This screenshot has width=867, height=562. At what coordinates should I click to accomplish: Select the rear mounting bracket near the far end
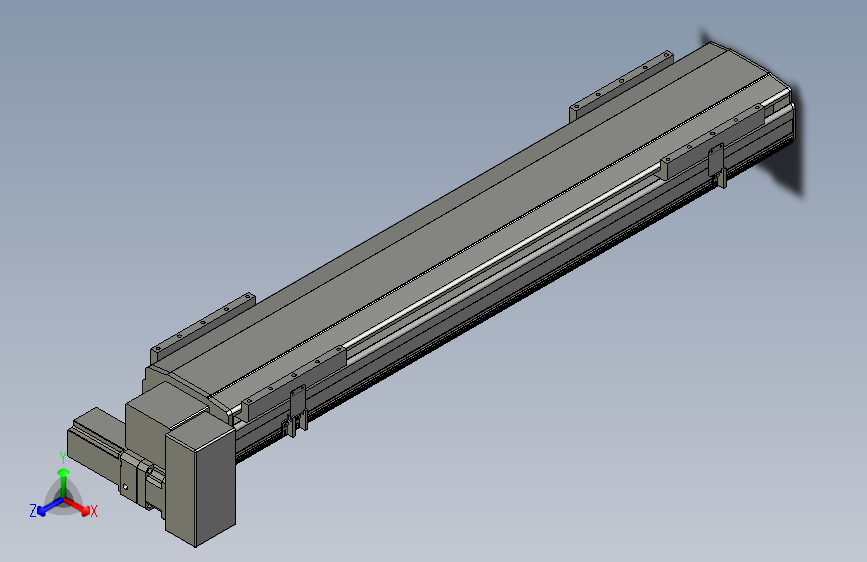click(621, 86)
